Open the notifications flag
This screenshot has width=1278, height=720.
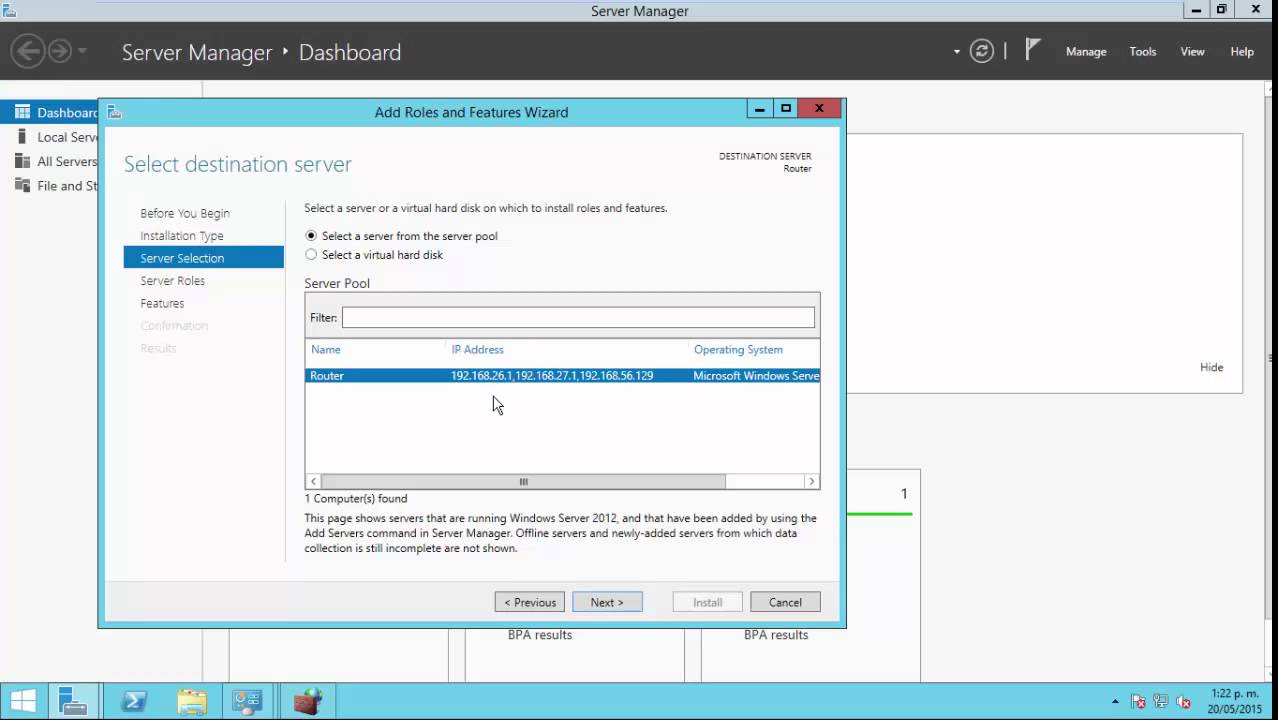click(x=1033, y=50)
